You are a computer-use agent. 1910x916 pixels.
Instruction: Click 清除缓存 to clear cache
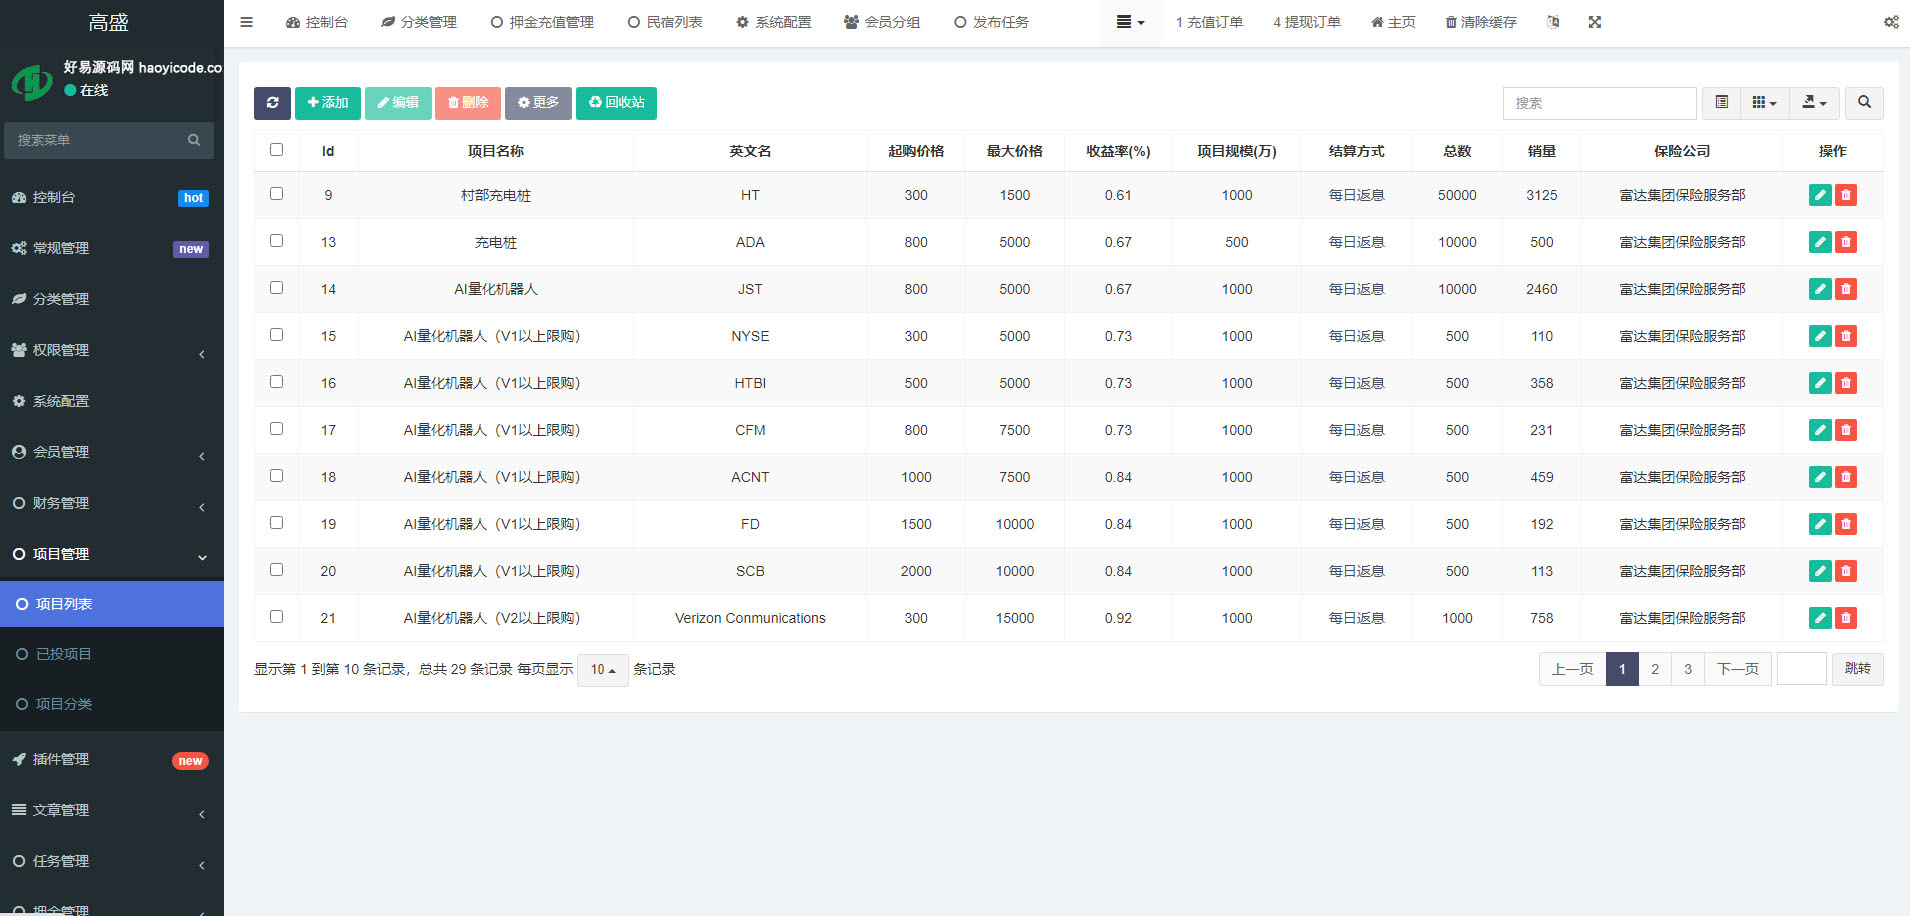[1479, 21]
